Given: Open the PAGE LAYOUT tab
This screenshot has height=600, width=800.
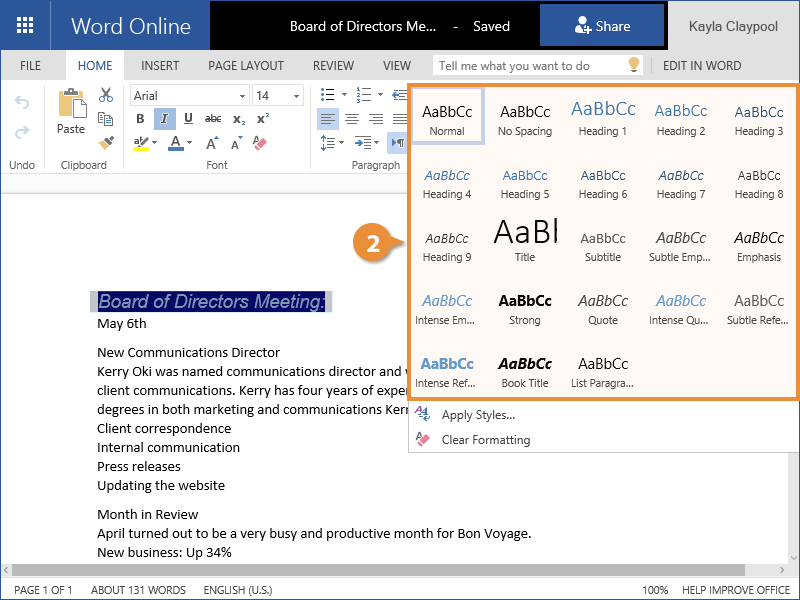Looking at the screenshot, I should (x=246, y=66).
